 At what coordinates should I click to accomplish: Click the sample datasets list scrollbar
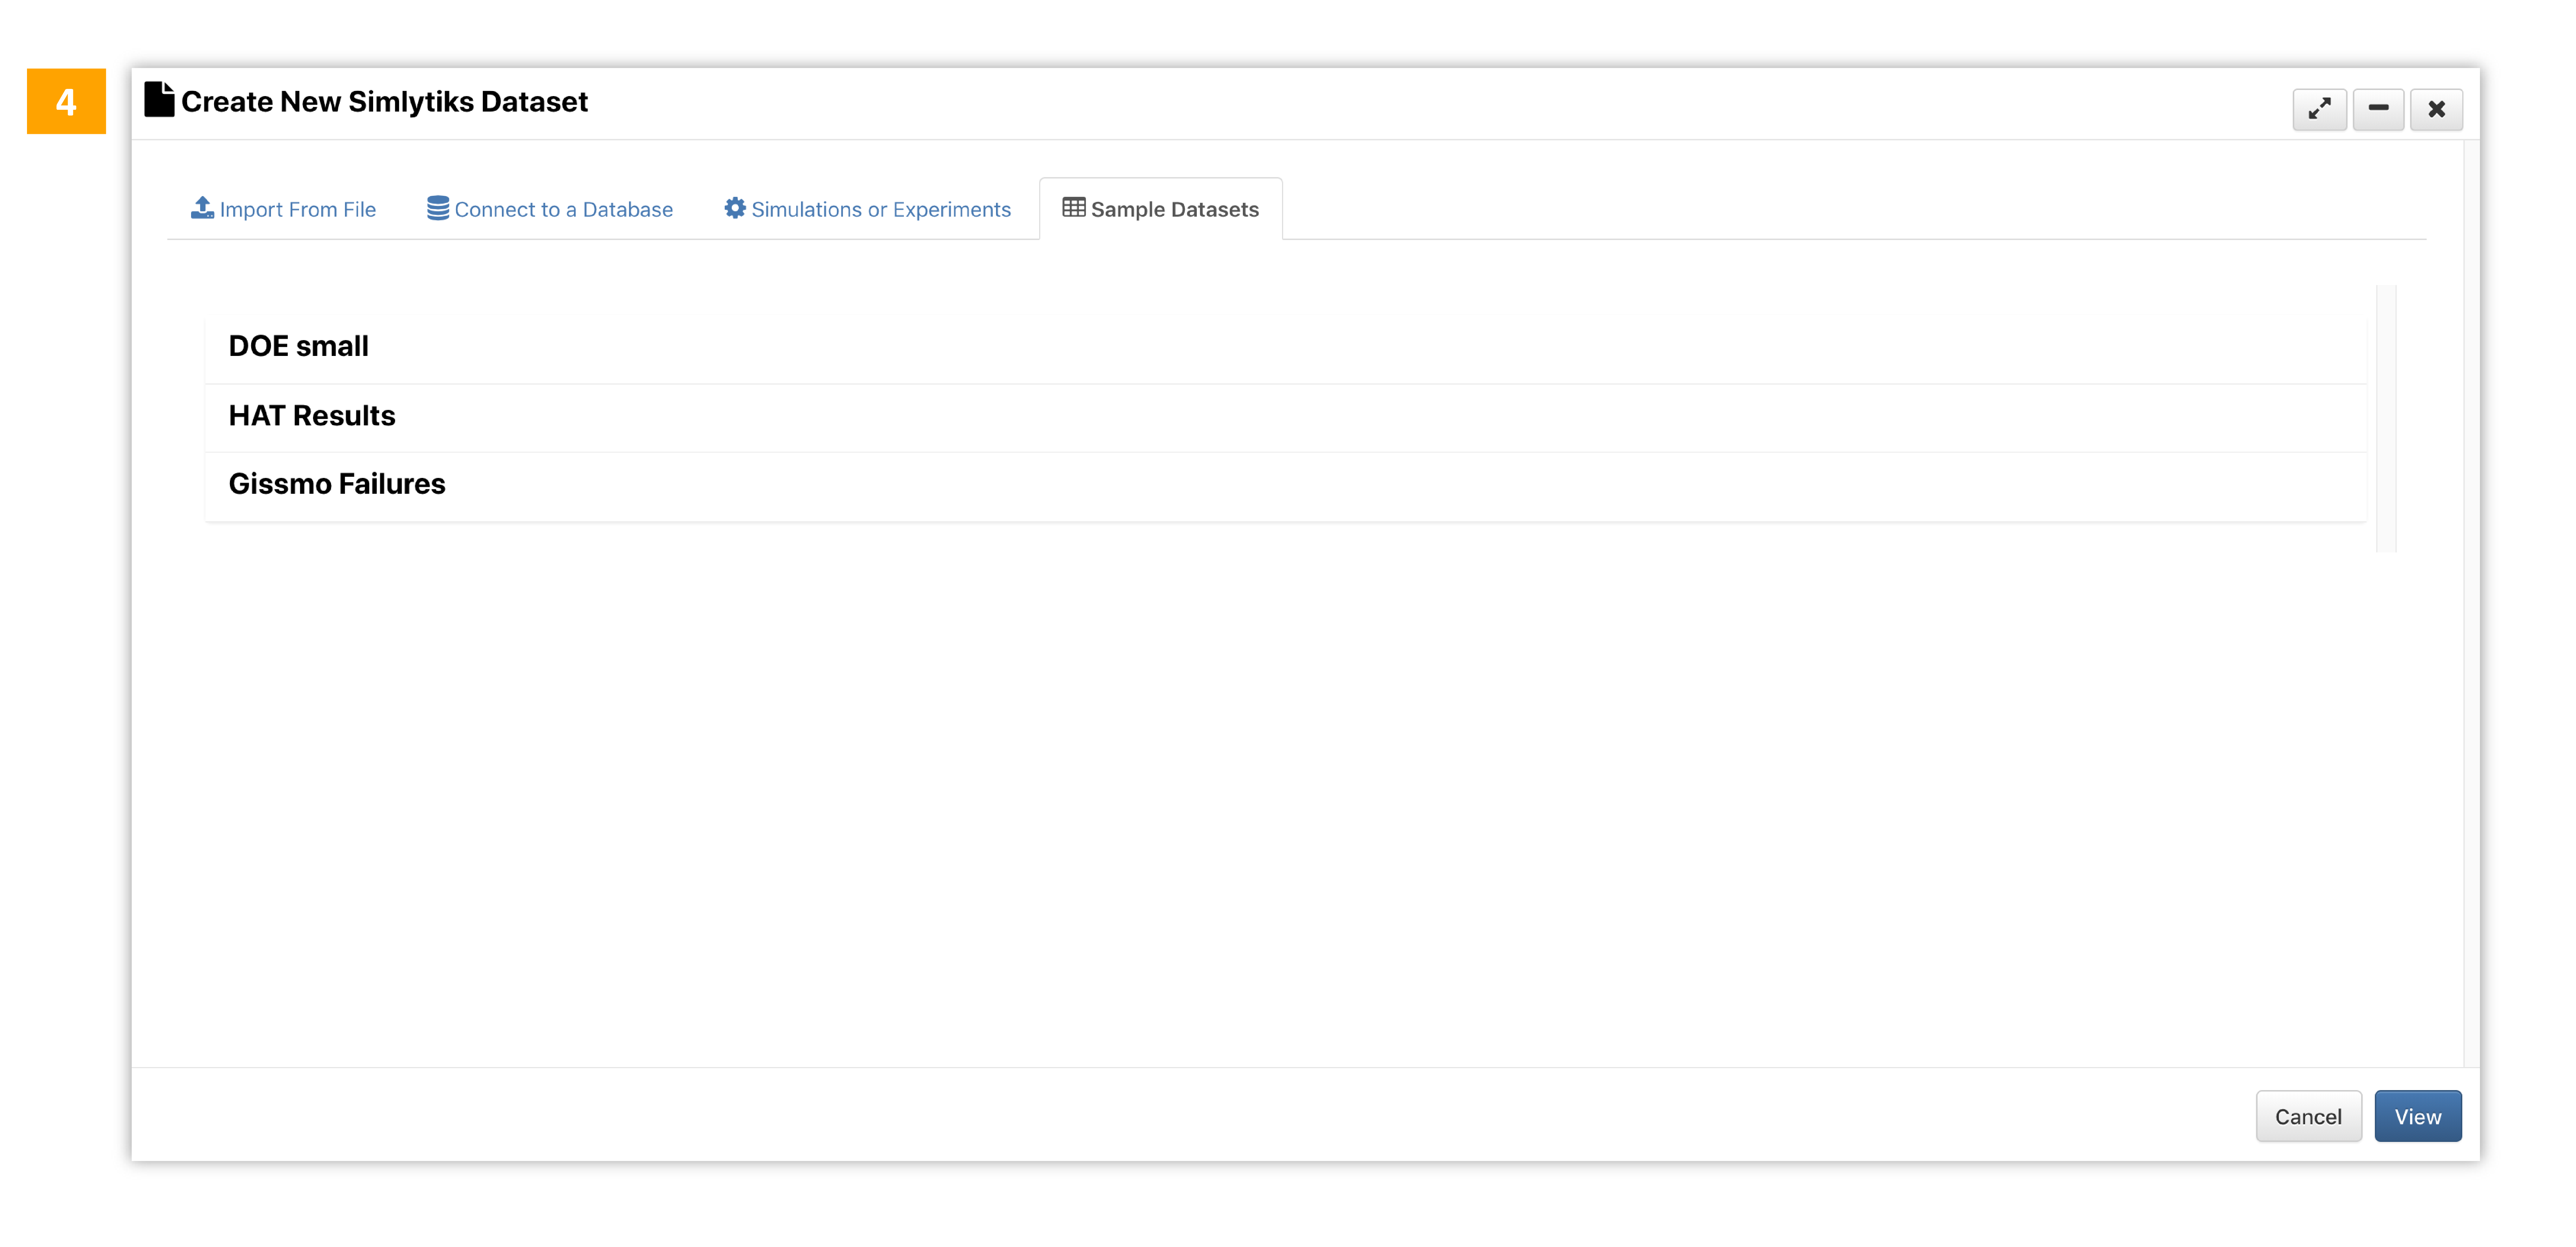[2386, 418]
